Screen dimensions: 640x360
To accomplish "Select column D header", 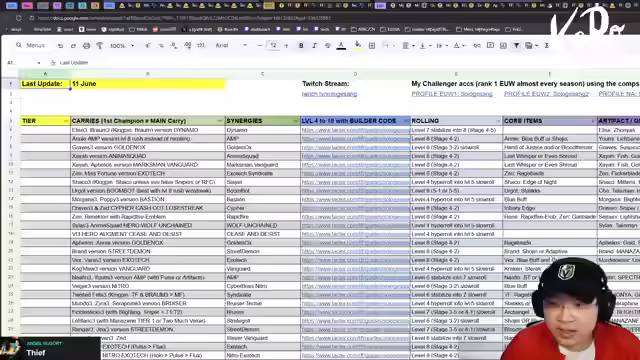I will [356, 74].
